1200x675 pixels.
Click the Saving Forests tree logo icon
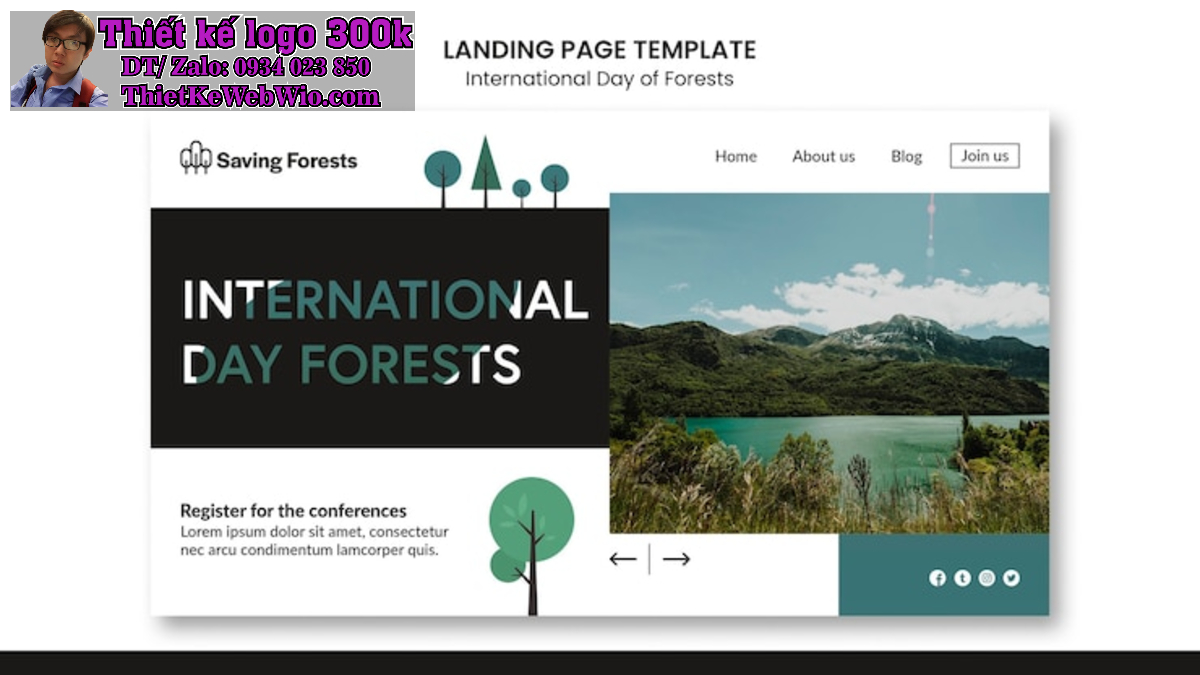[194, 158]
